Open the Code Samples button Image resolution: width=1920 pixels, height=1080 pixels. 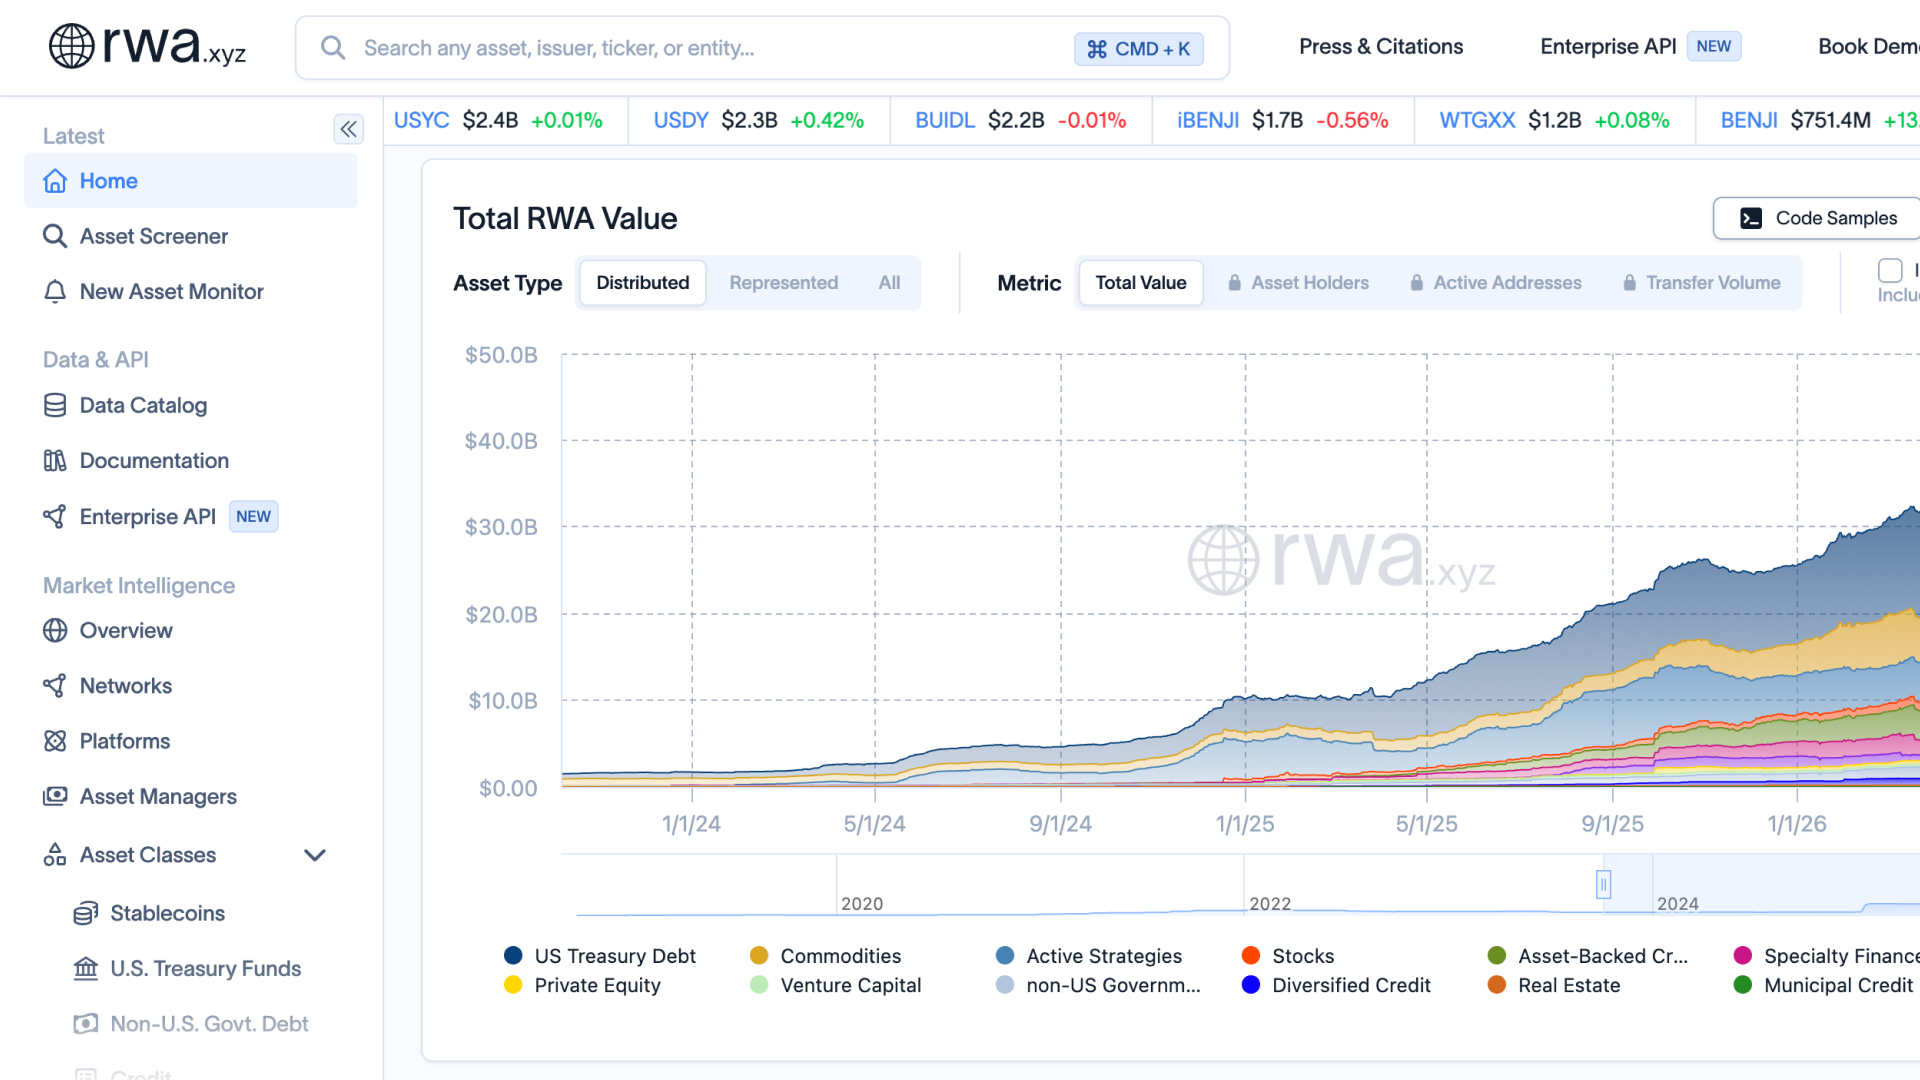coord(1817,218)
